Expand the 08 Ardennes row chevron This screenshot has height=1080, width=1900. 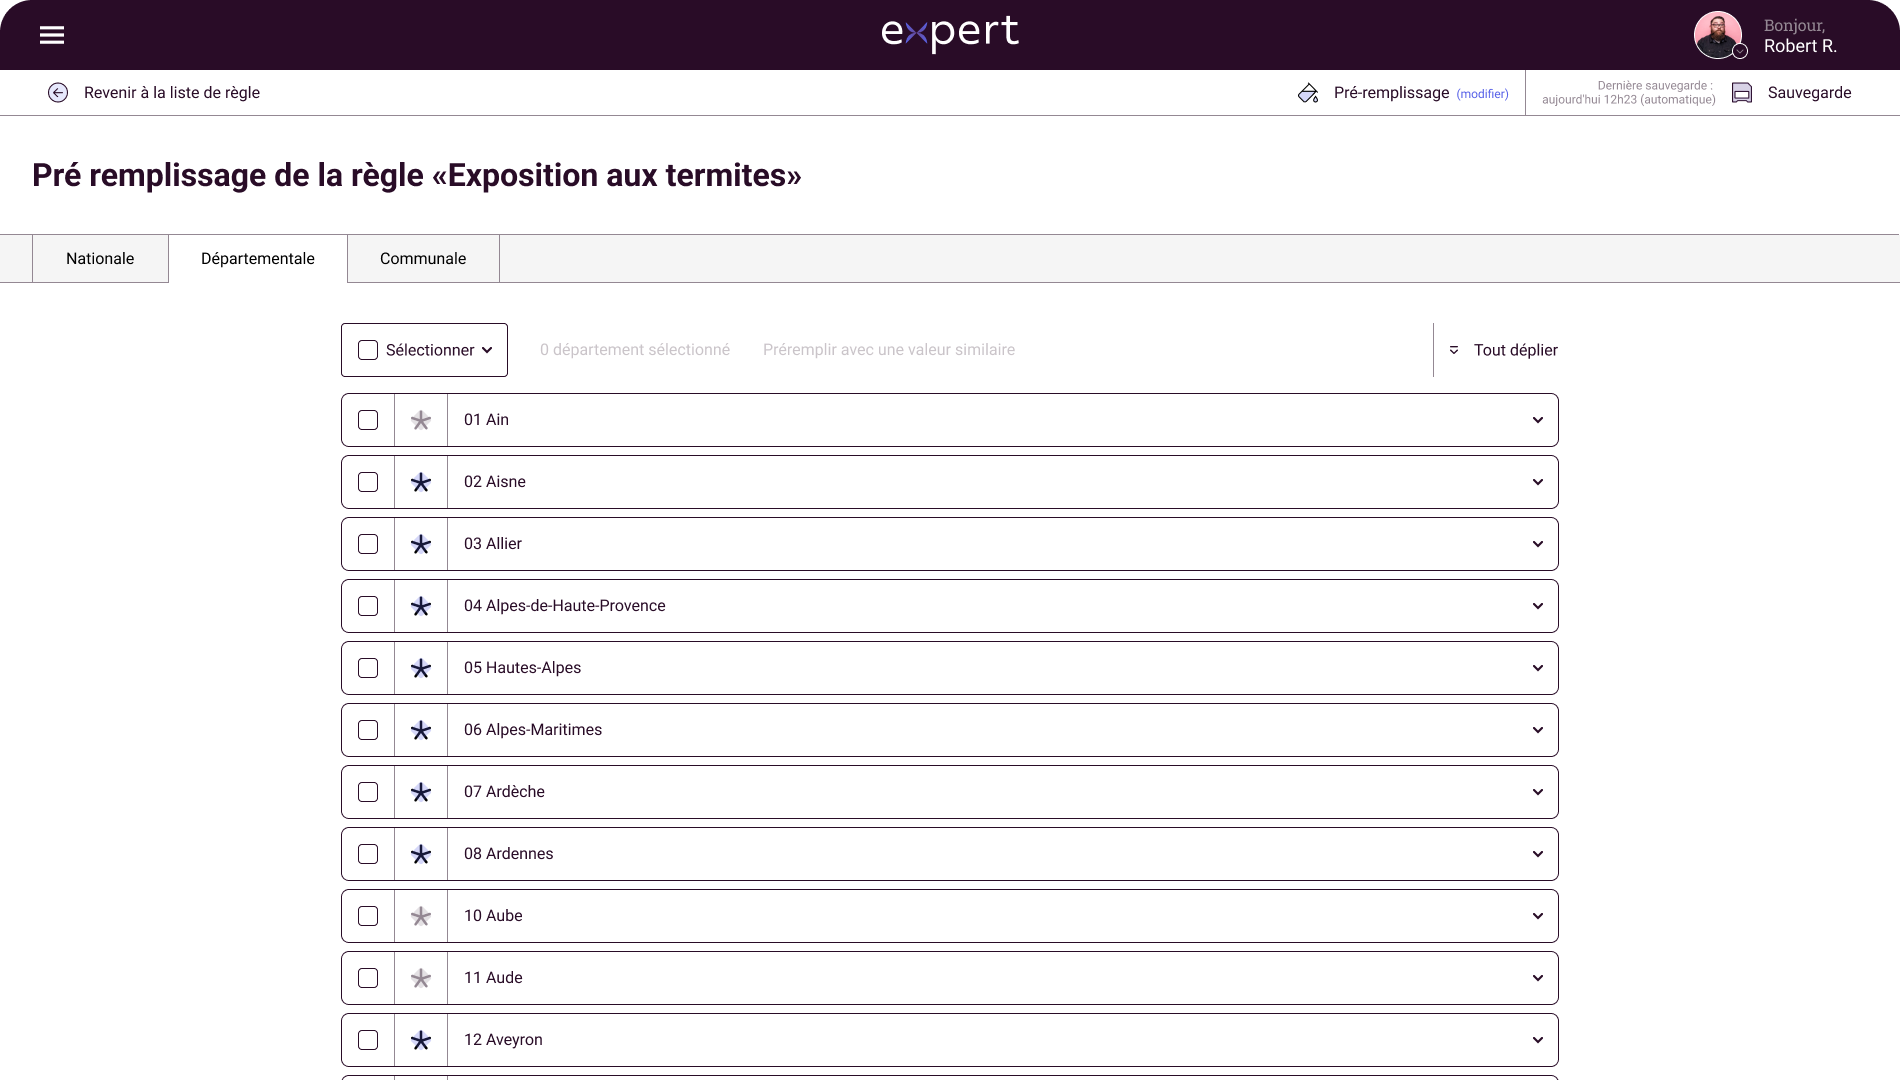pos(1538,854)
